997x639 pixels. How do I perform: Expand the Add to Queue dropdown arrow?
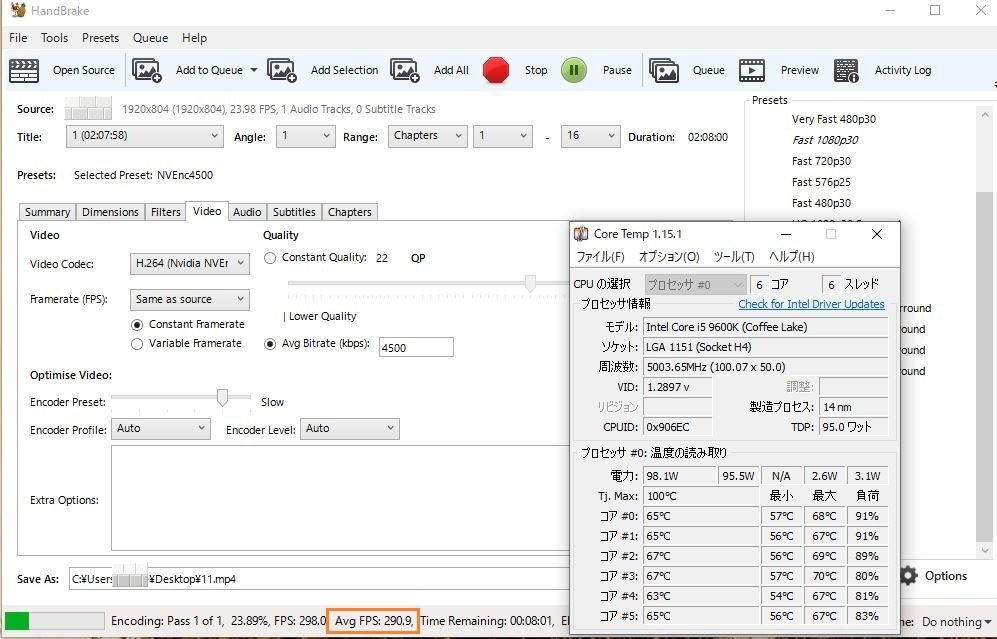click(254, 70)
